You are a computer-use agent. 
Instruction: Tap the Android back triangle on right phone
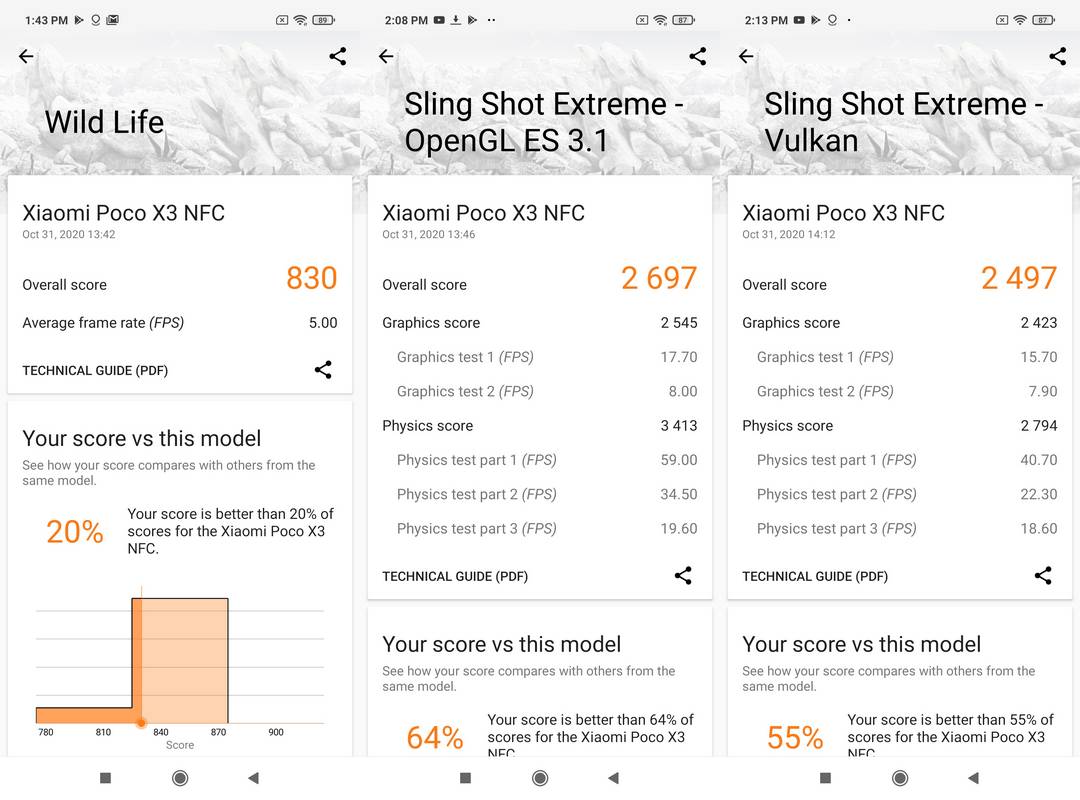(973, 778)
